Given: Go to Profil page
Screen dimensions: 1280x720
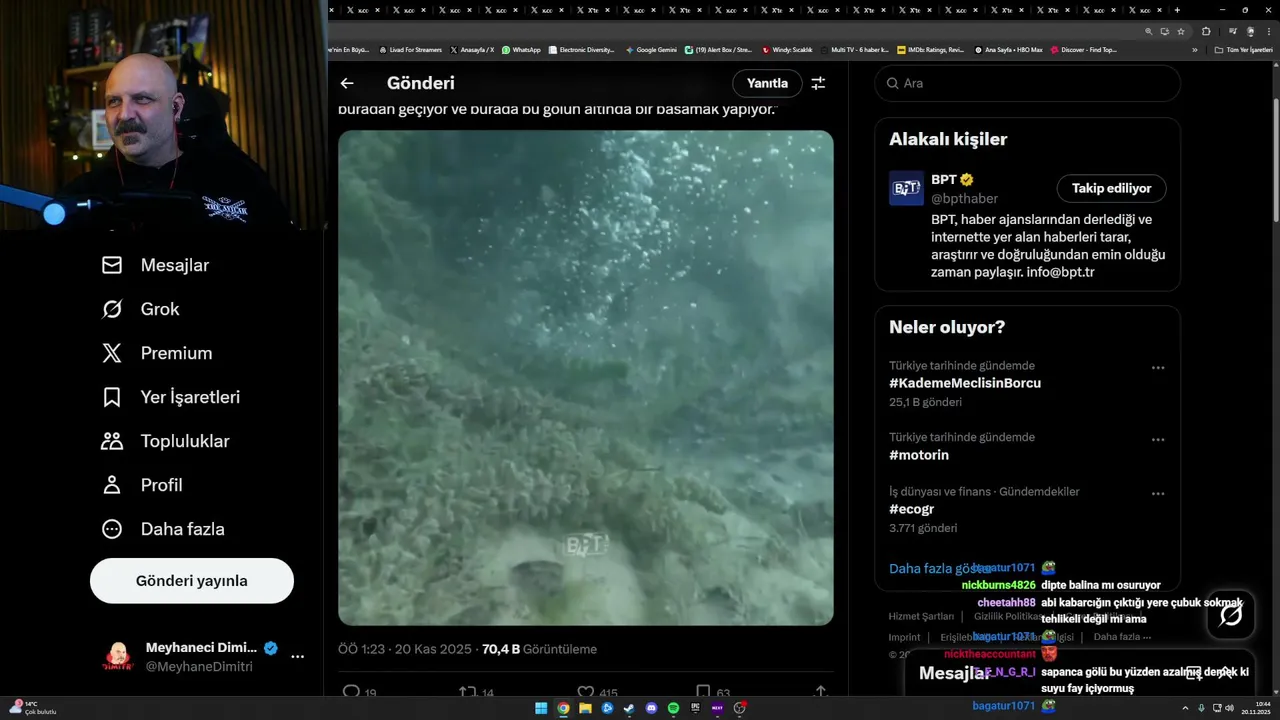Looking at the screenshot, I should [x=141, y=485].
